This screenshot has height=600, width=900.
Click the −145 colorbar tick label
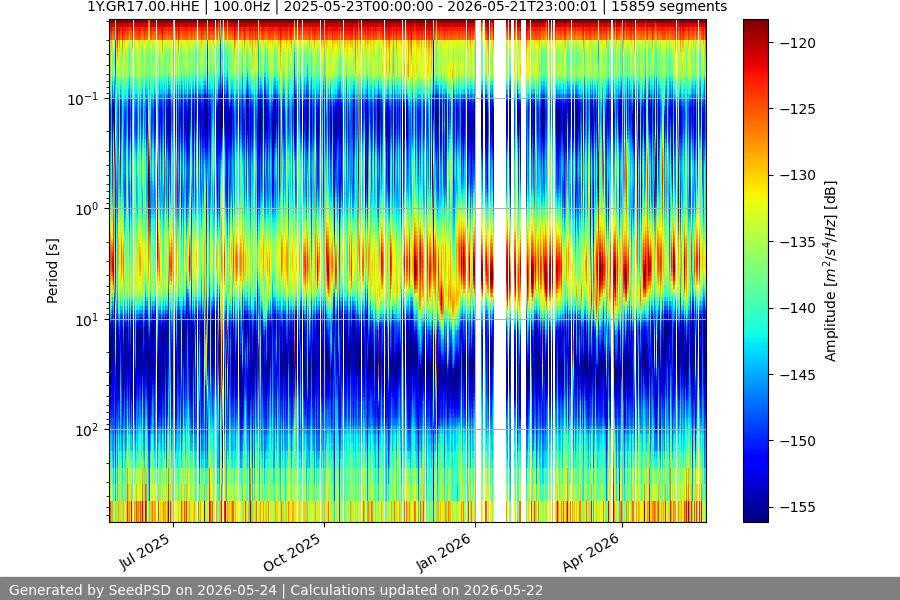pos(798,375)
